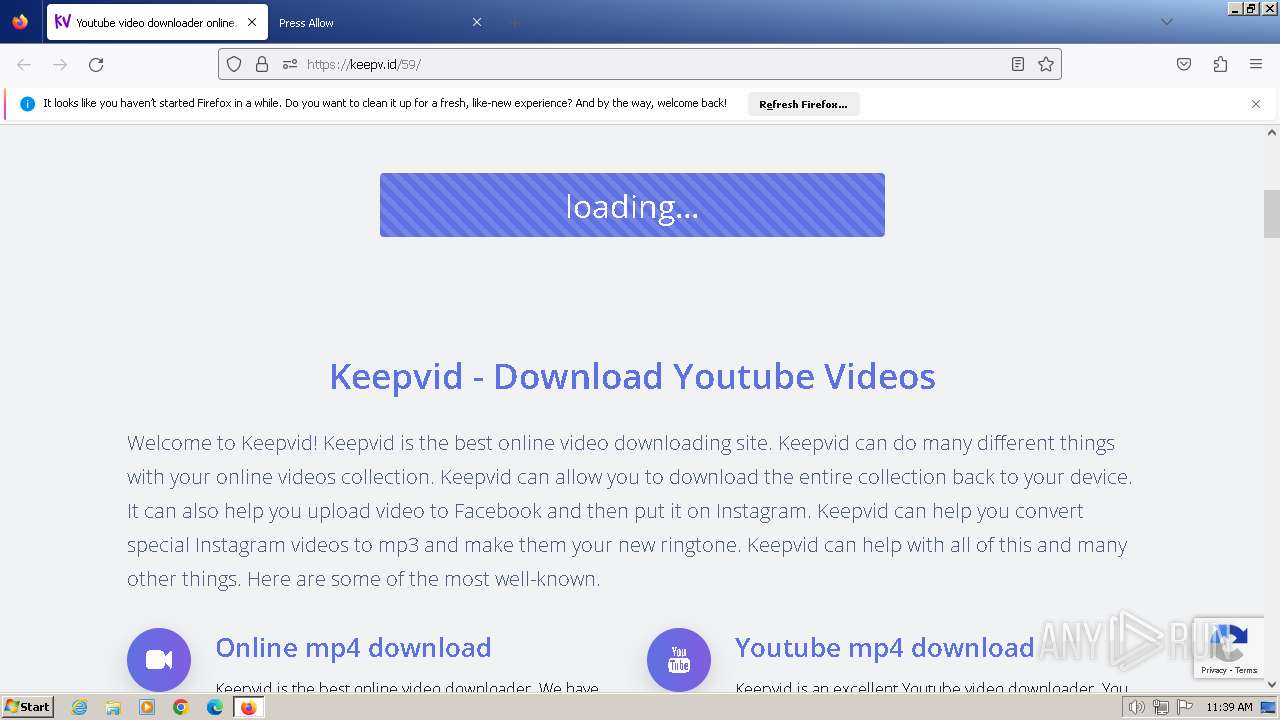Switch to the Youtube video downloader tab
The width and height of the screenshot is (1280, 720).
(x=157, y=22)
